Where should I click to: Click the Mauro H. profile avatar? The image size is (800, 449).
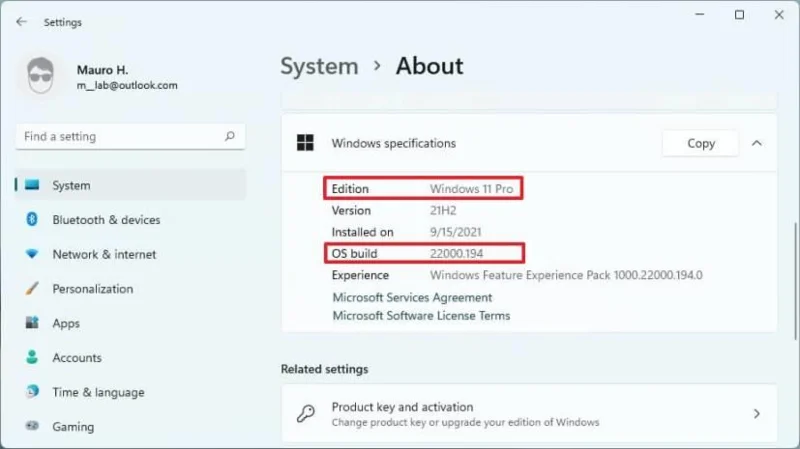(x=40, y=76)
